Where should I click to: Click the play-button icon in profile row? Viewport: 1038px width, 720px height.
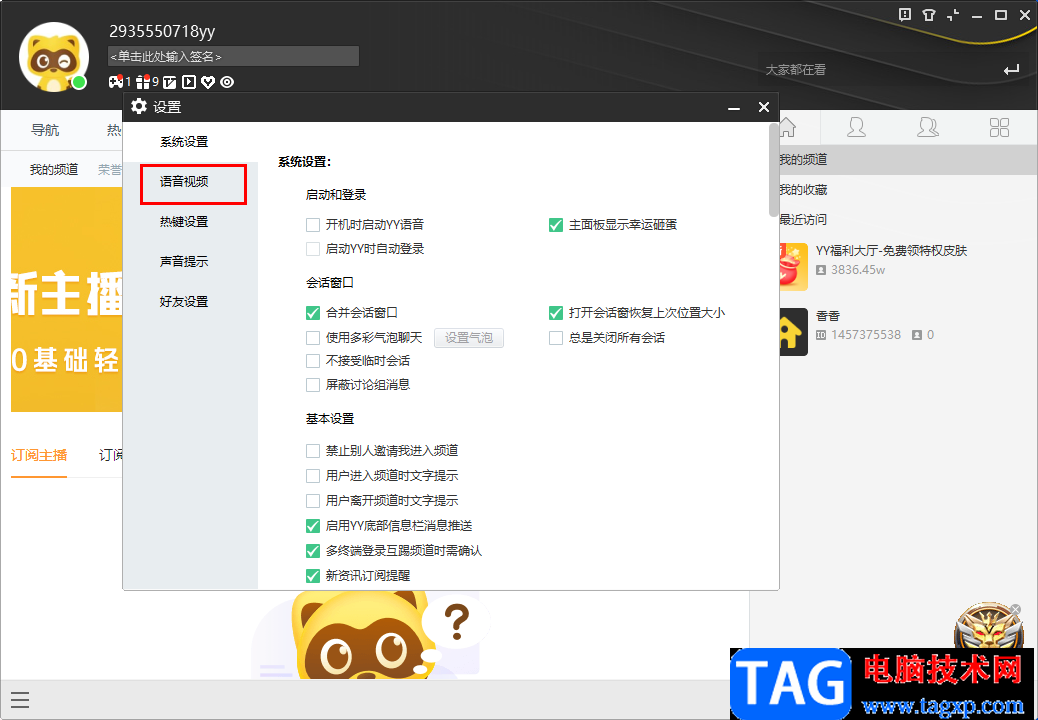(x=189, y=82)
